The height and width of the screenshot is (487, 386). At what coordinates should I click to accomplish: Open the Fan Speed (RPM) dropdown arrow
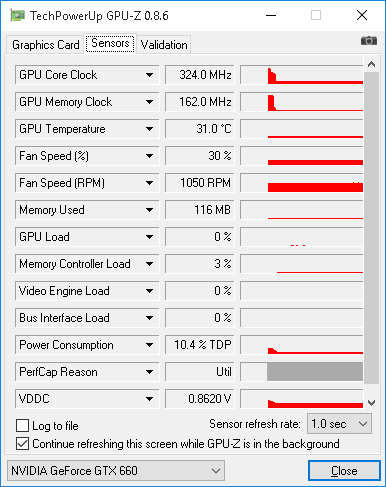point(150,183)
